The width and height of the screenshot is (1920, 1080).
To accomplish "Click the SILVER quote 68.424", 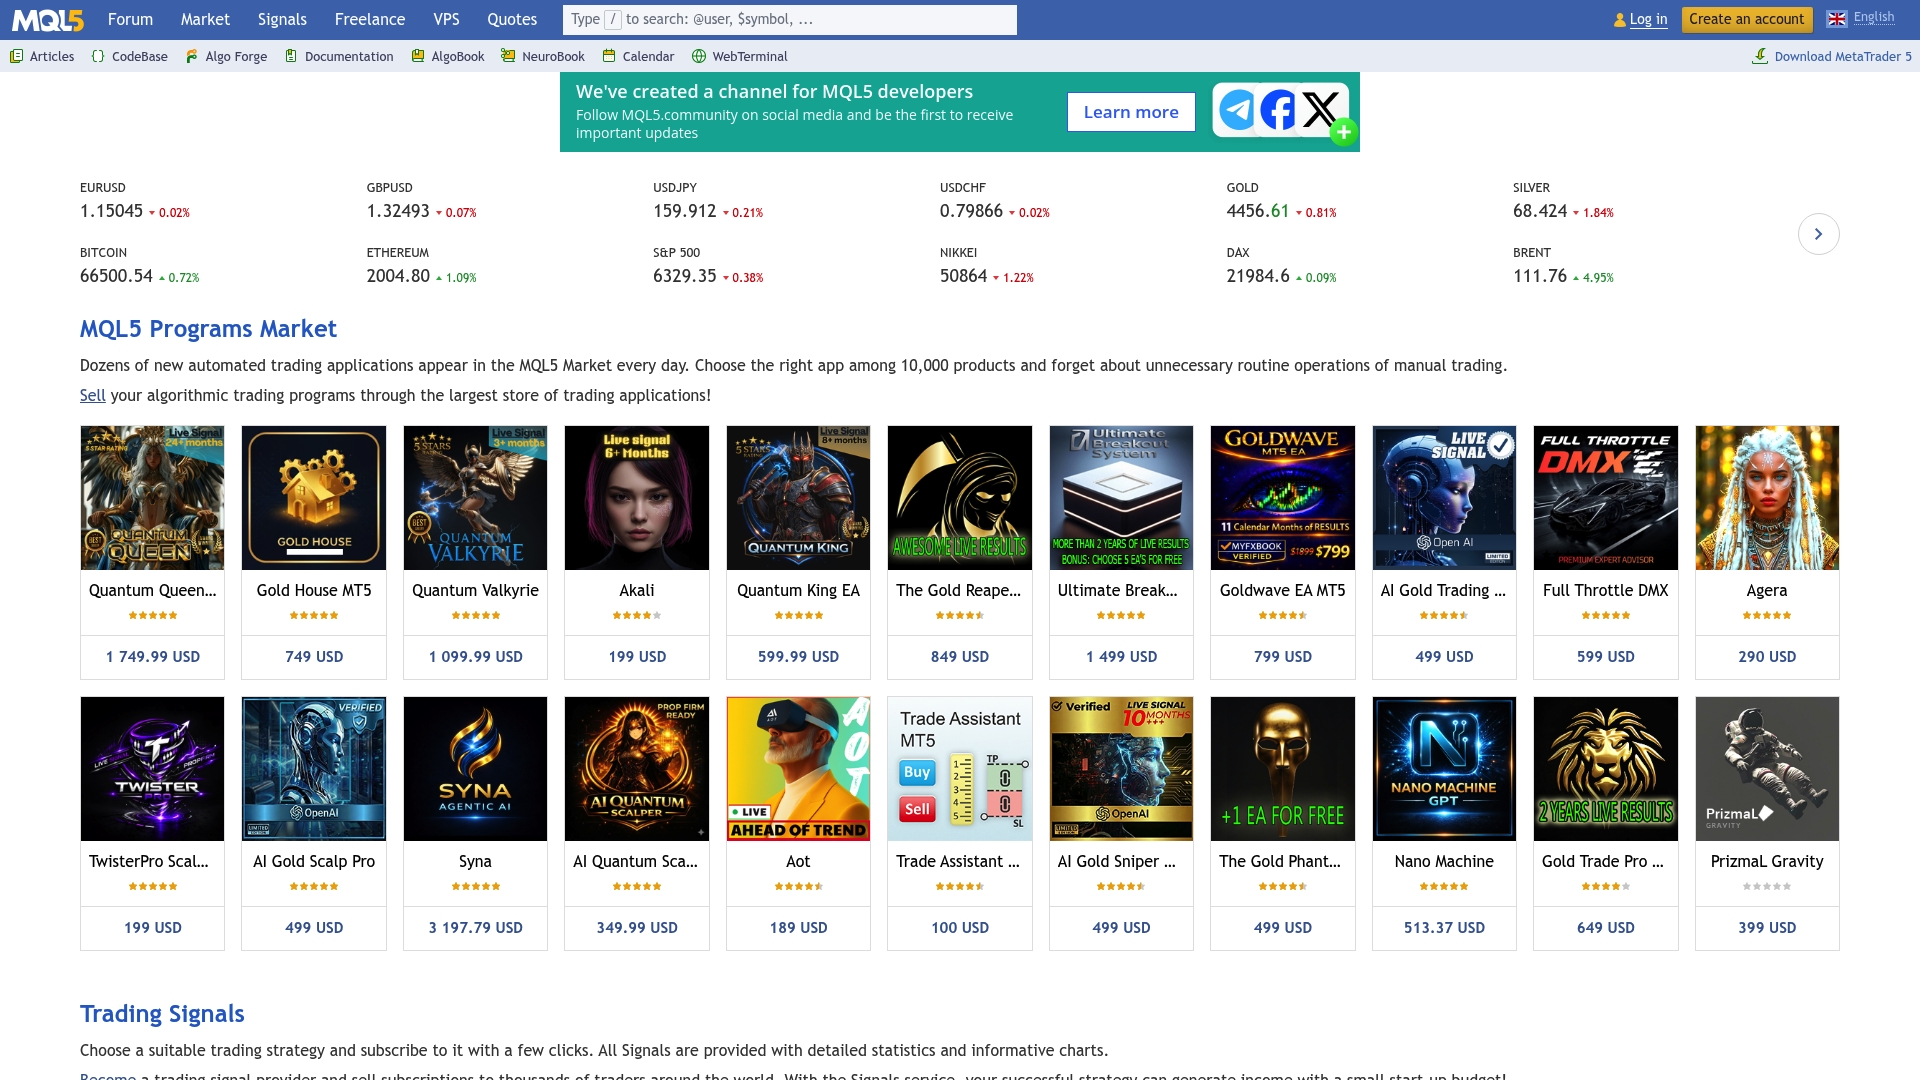I will (1540, 211).
